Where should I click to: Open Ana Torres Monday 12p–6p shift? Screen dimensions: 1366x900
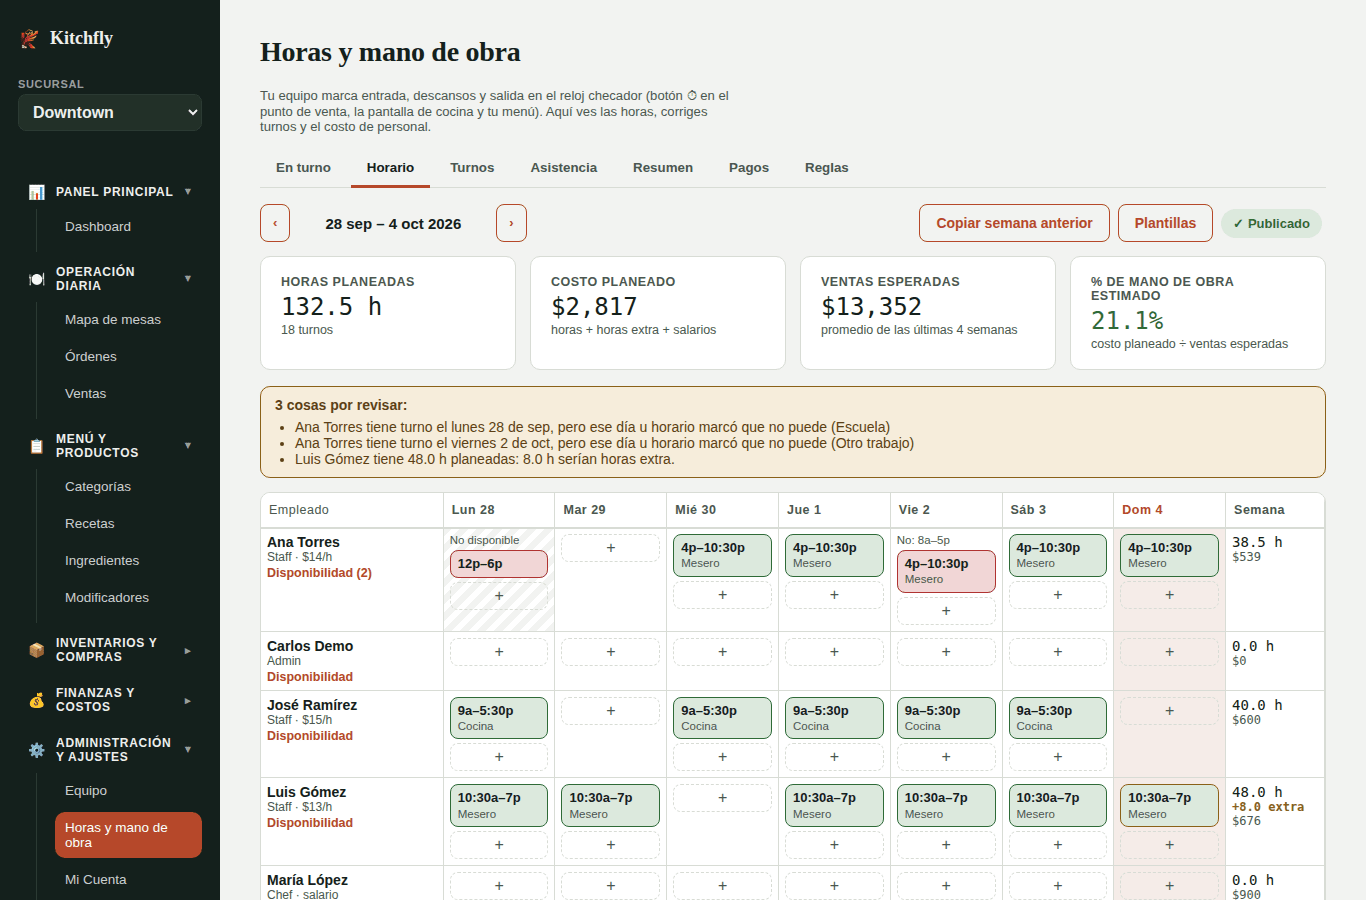pos(499,564)
